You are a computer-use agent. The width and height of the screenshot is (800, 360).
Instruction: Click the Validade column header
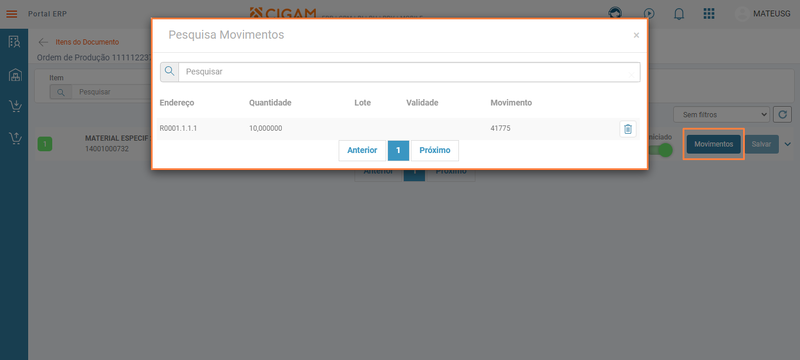tap(422, 102)
